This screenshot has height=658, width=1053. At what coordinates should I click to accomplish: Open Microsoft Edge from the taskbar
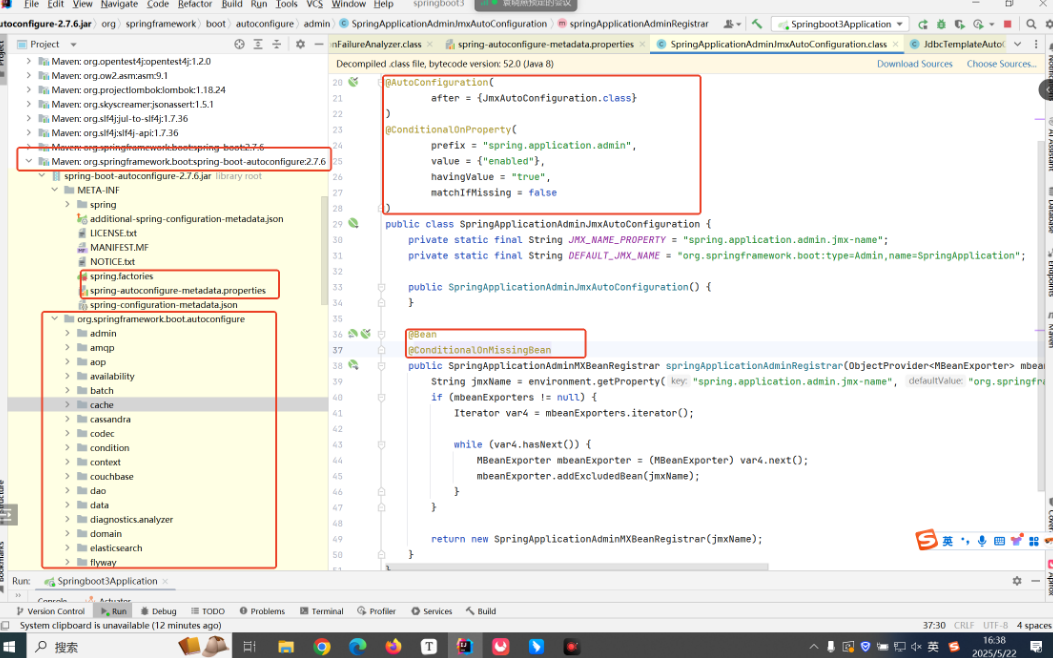[357, 646]
